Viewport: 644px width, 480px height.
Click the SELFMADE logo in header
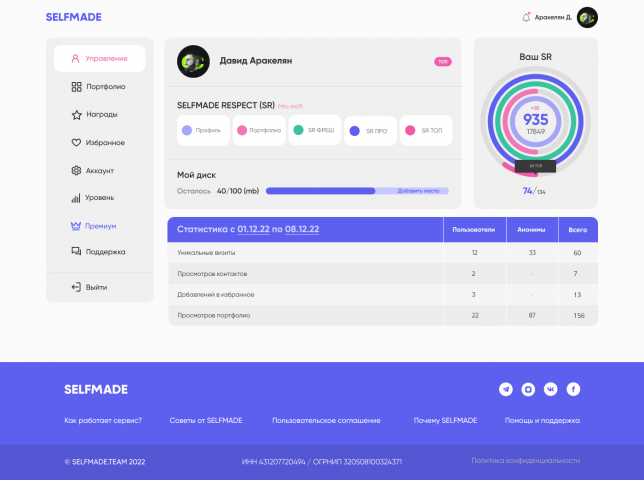[74, 17]
